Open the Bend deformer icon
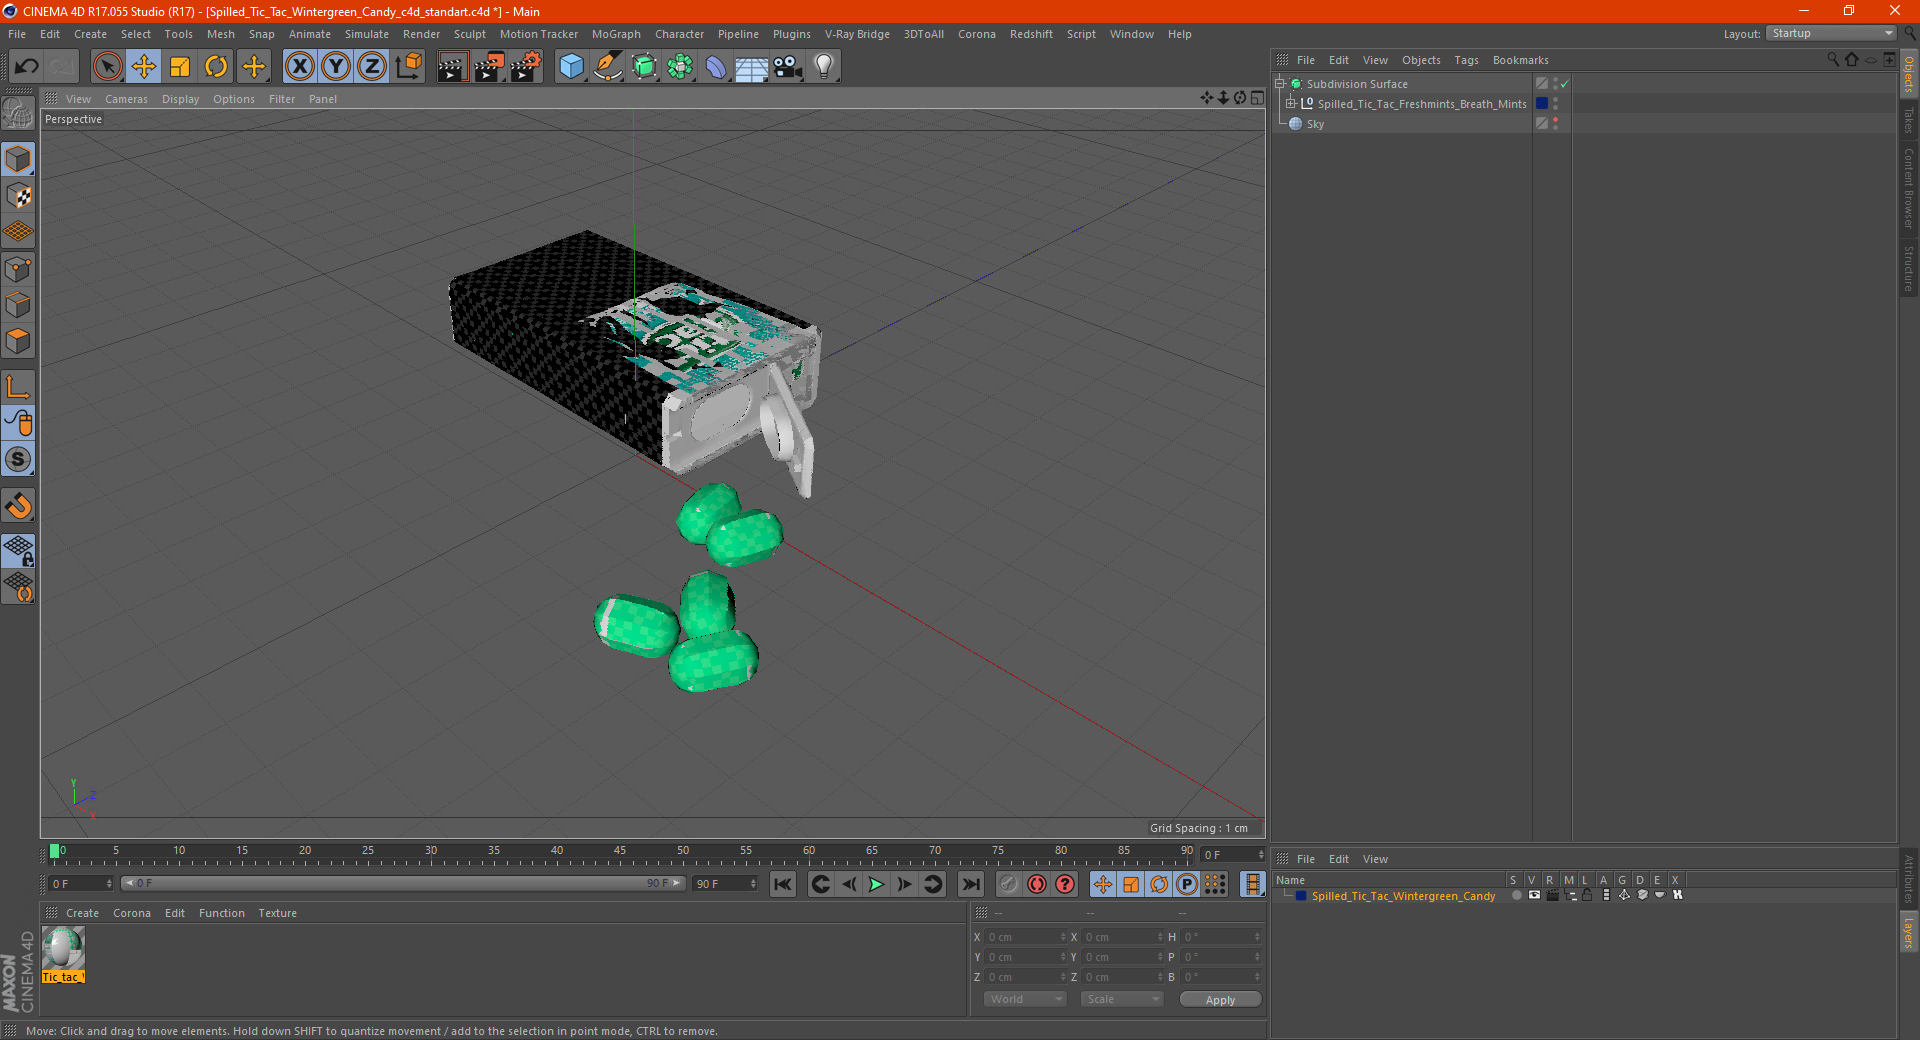The image size is (1920, 1040). coord(716,67)
